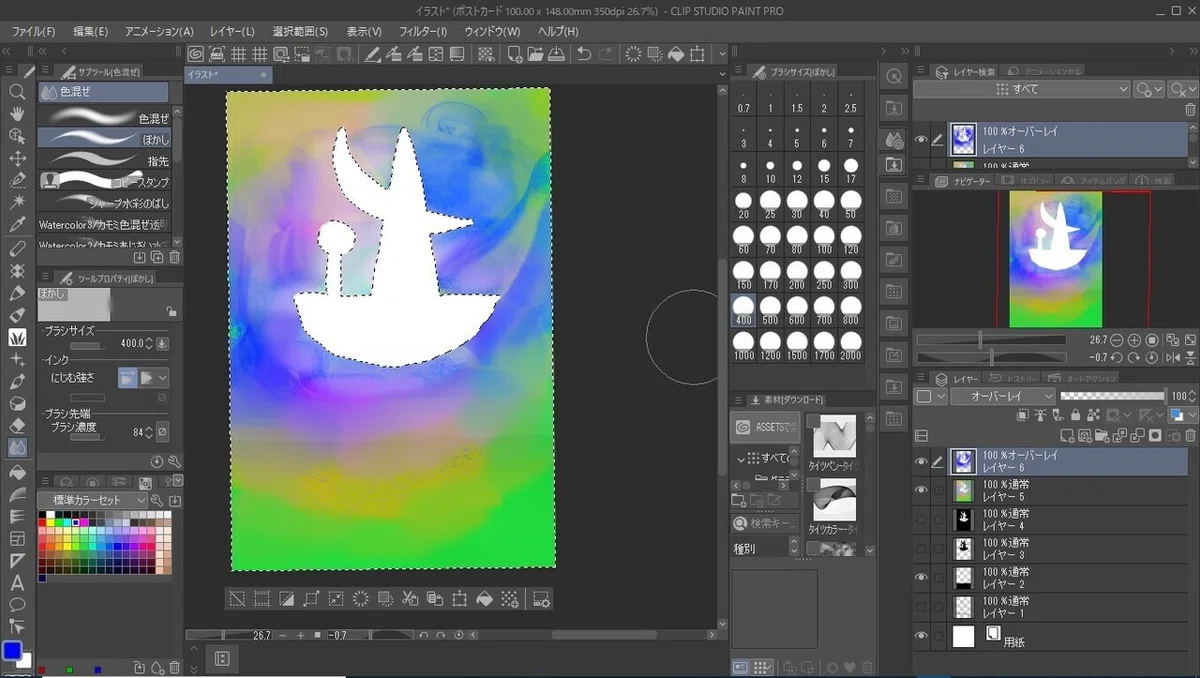Hide レイヤー 5 with its eye icon
1200x678 pixels.
point(921,490)
